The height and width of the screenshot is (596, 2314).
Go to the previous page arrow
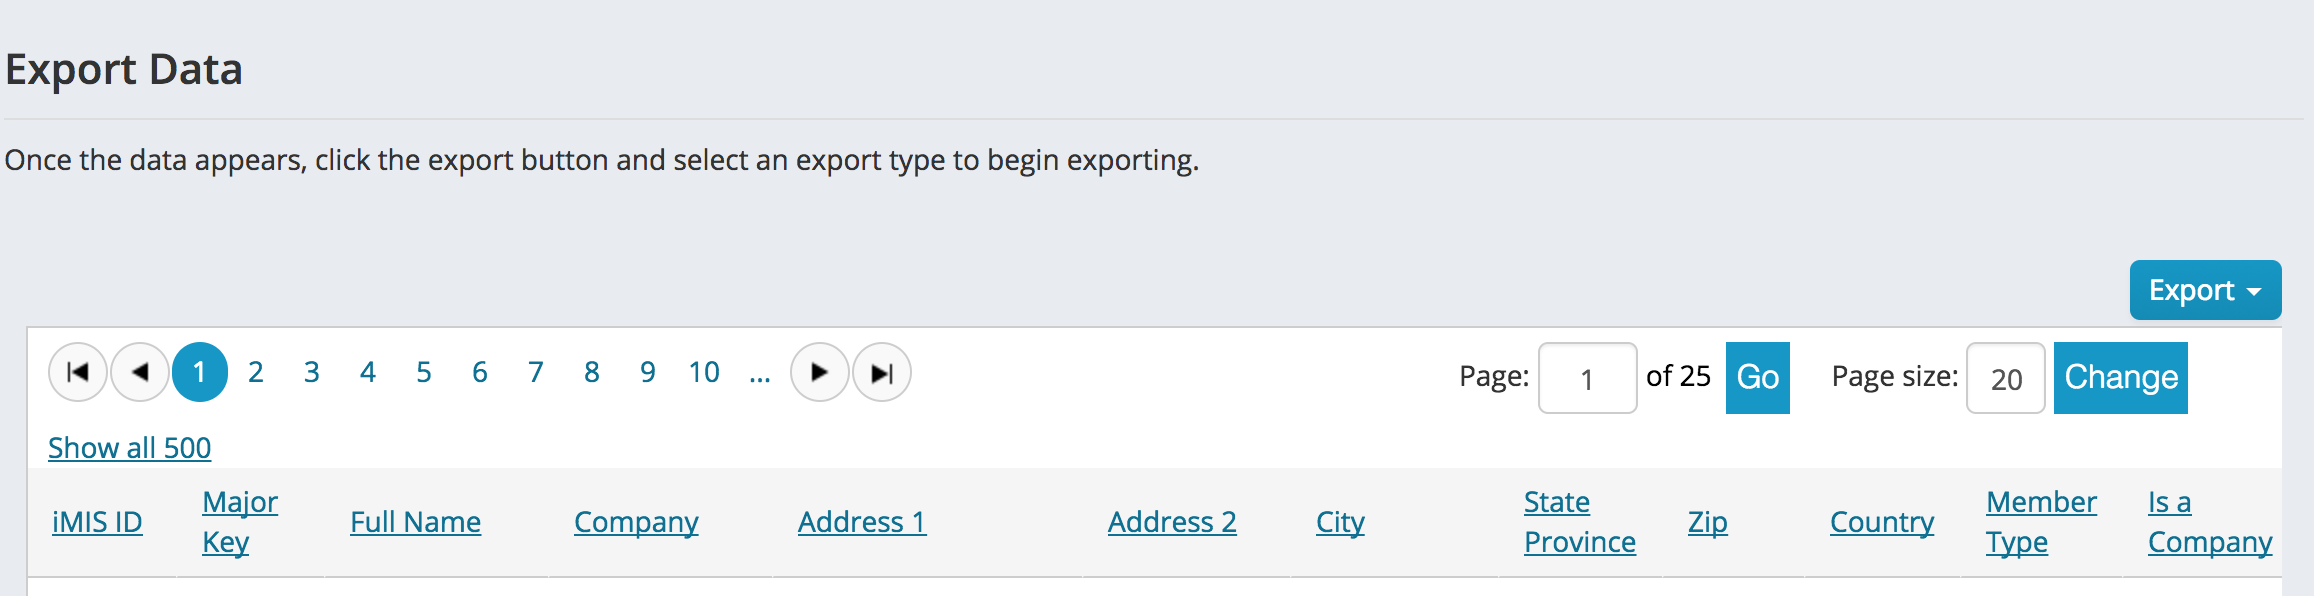(140, 372)
